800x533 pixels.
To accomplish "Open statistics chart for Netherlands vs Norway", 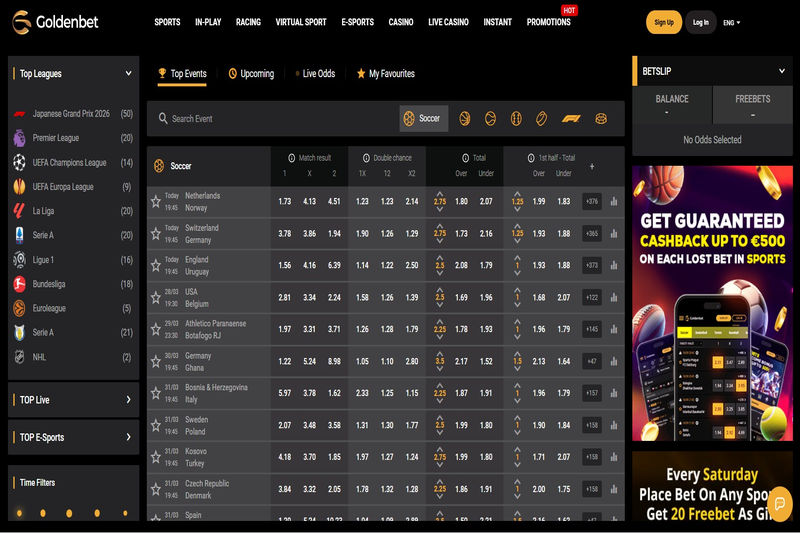I will (x=614, y=201).
